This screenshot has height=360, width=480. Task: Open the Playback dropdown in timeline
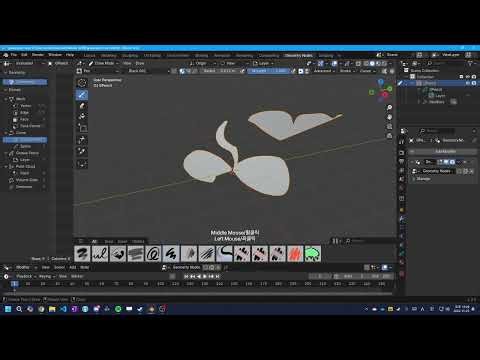pyautogui.click(x=26, y=276)
